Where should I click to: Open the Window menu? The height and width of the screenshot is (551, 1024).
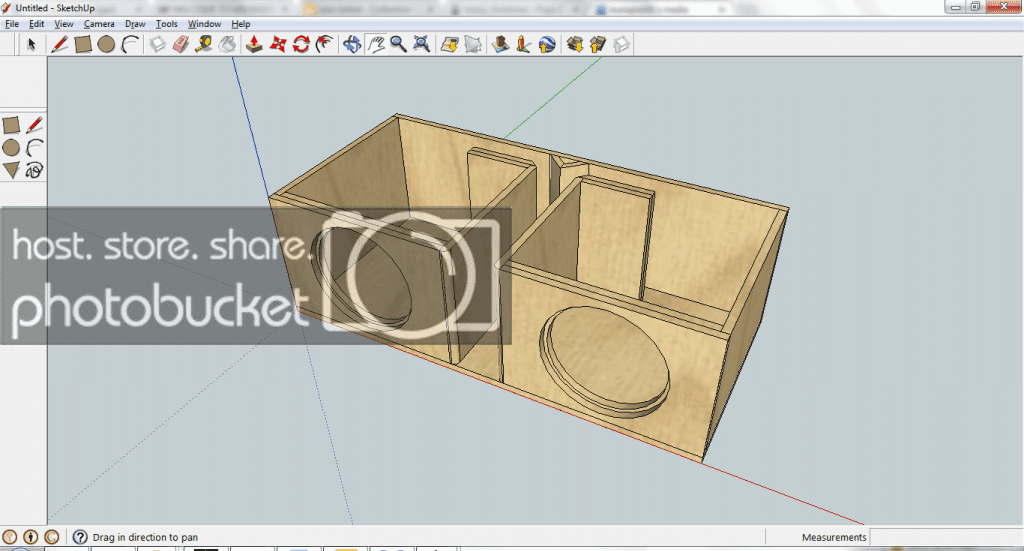(x=204, y=24)
